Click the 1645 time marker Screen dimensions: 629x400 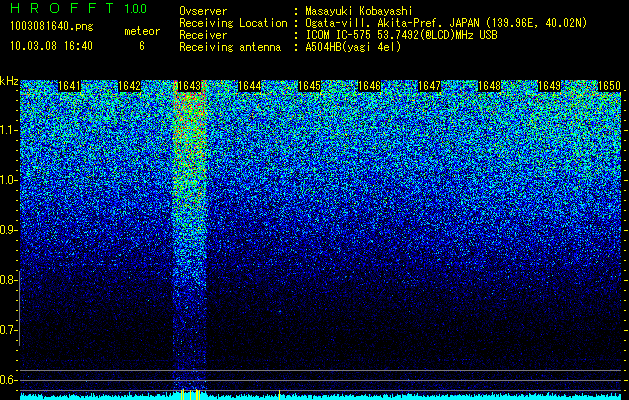tap(310, 86)
